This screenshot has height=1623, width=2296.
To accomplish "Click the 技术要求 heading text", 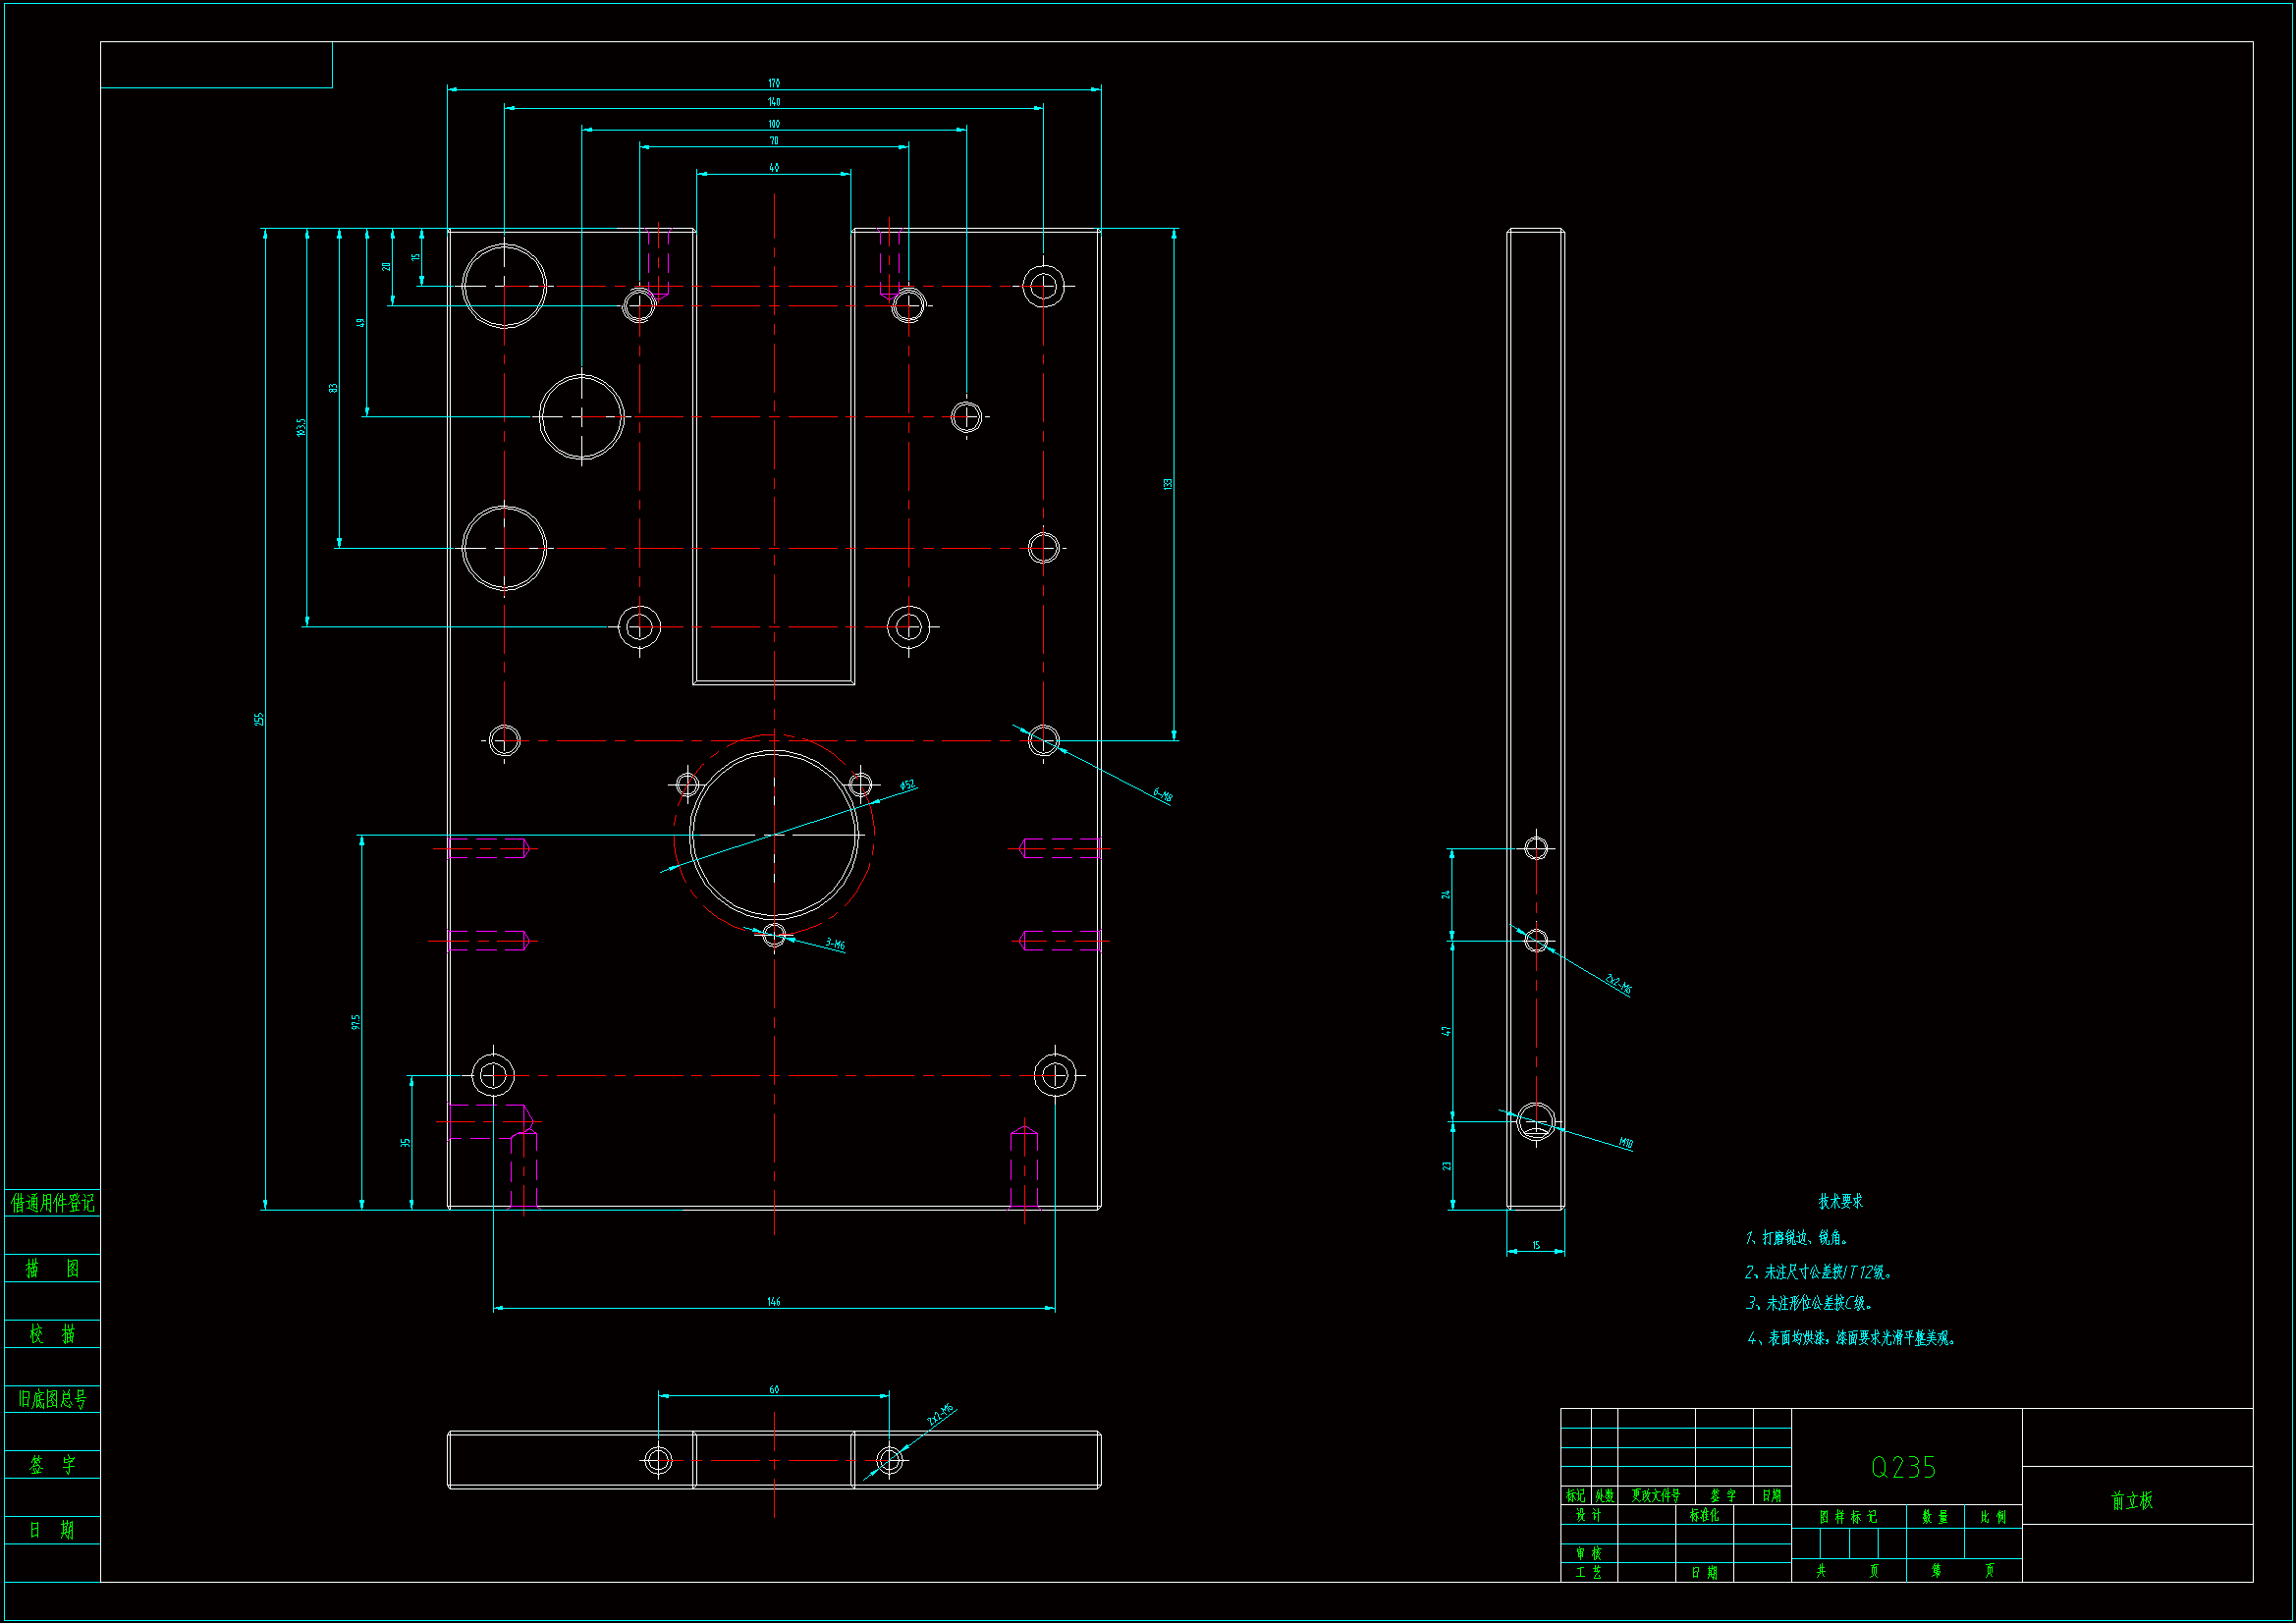I will pyautogui.click(x=1839, y=1201).
